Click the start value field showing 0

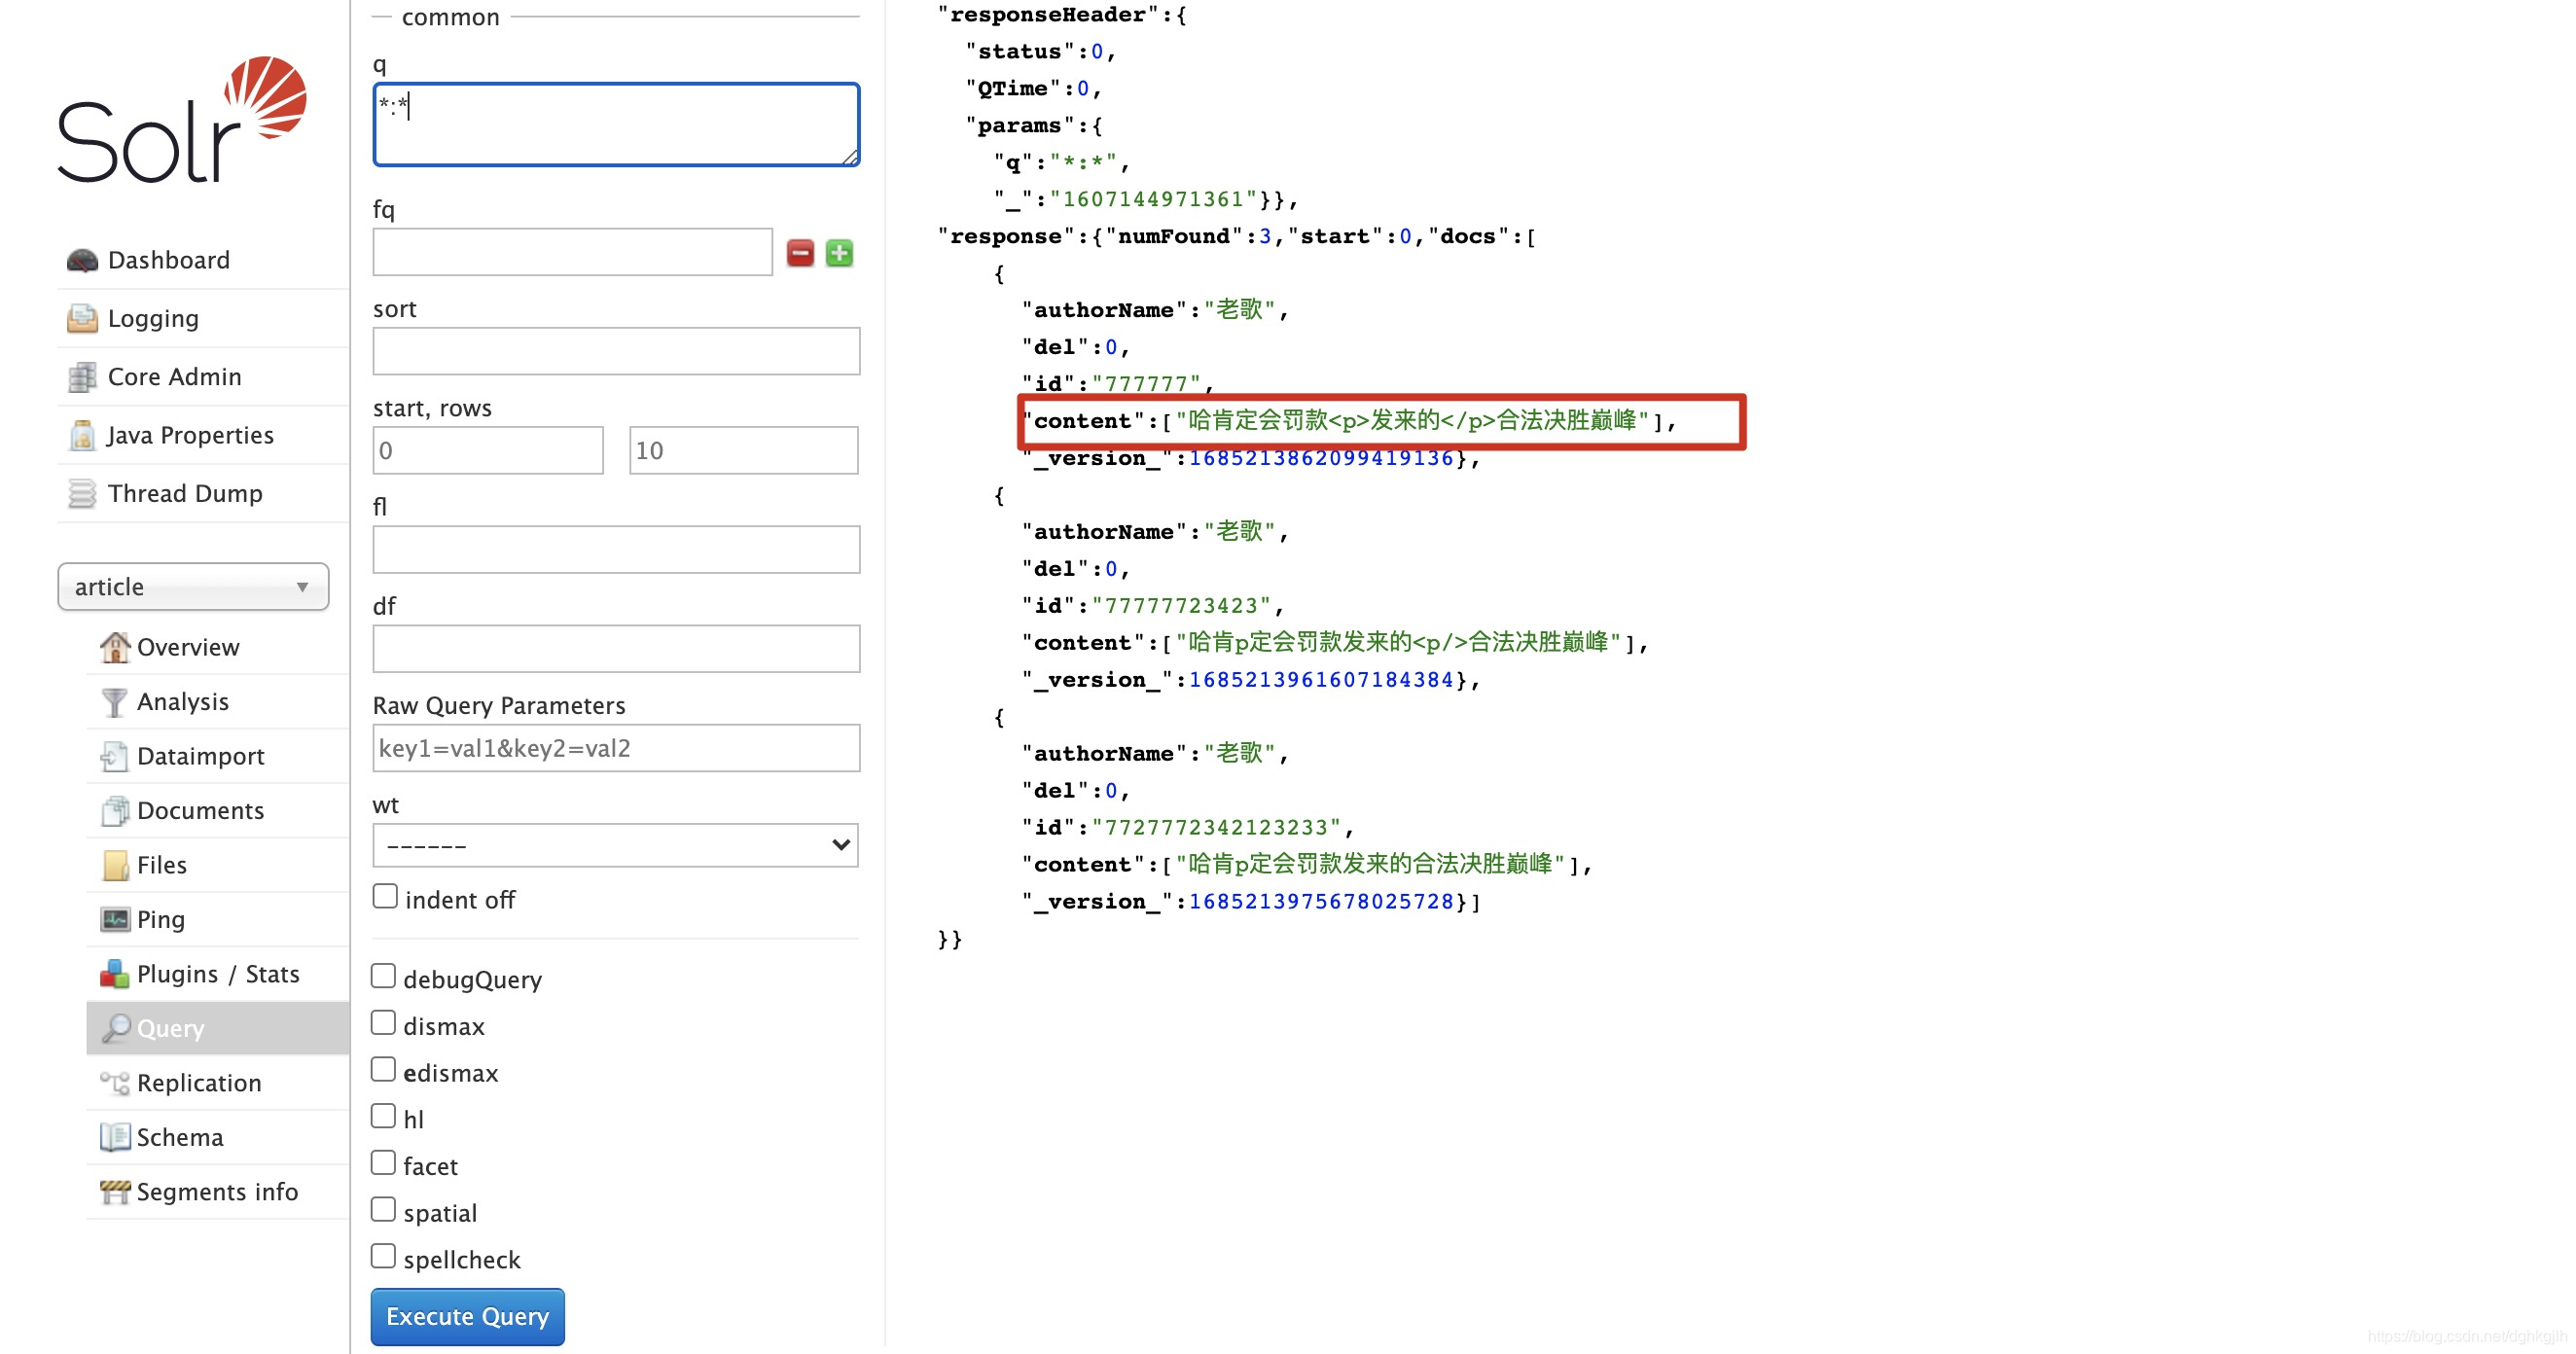coord(488,450)
